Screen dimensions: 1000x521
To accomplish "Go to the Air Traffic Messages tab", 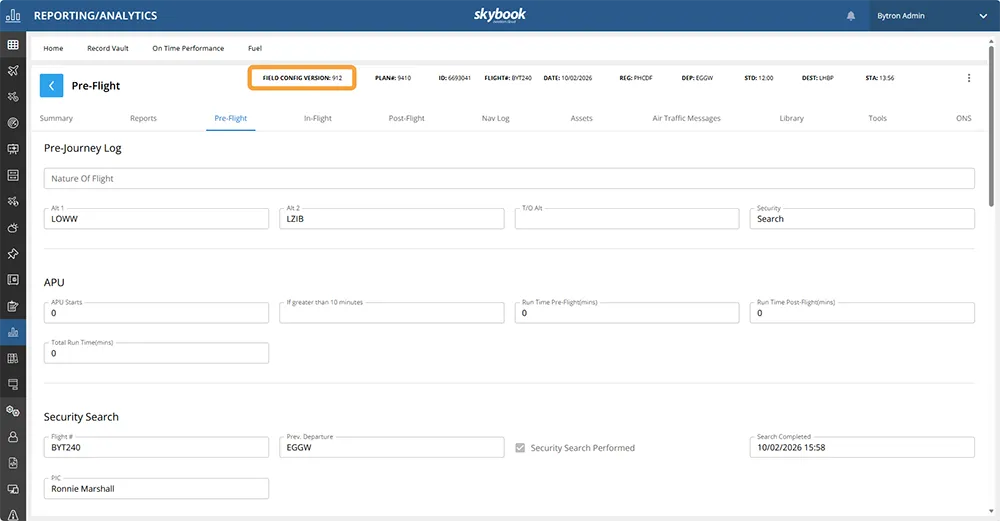I will (x=686, y=118).
